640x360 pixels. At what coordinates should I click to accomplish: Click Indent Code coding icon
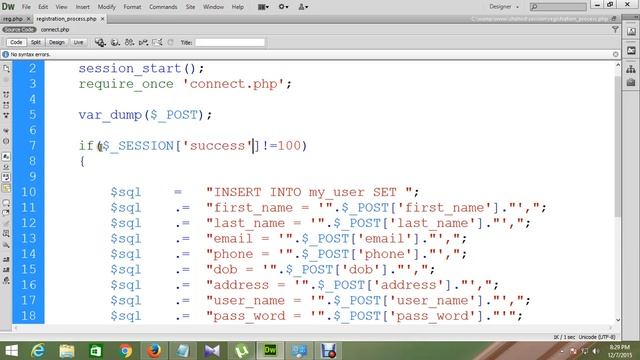pyautogui.click(x=6, y=259)
